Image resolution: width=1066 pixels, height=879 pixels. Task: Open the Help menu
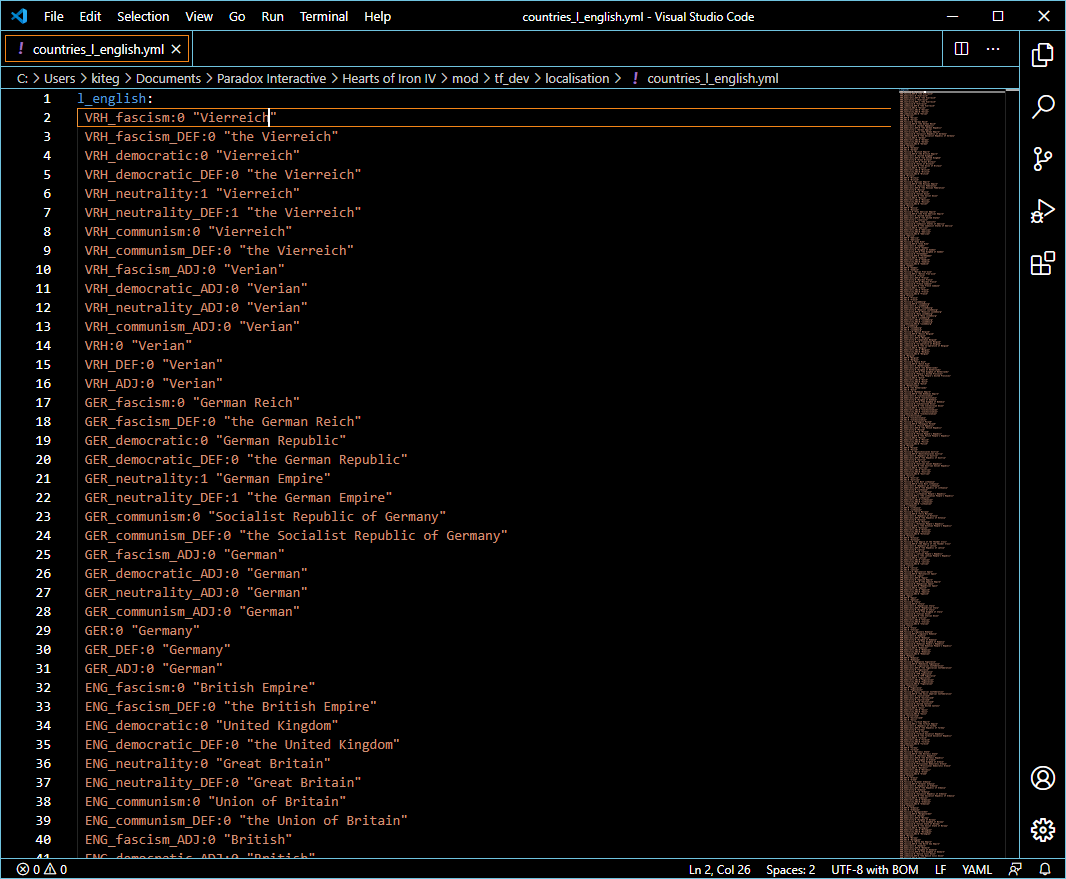click(377, 16)
